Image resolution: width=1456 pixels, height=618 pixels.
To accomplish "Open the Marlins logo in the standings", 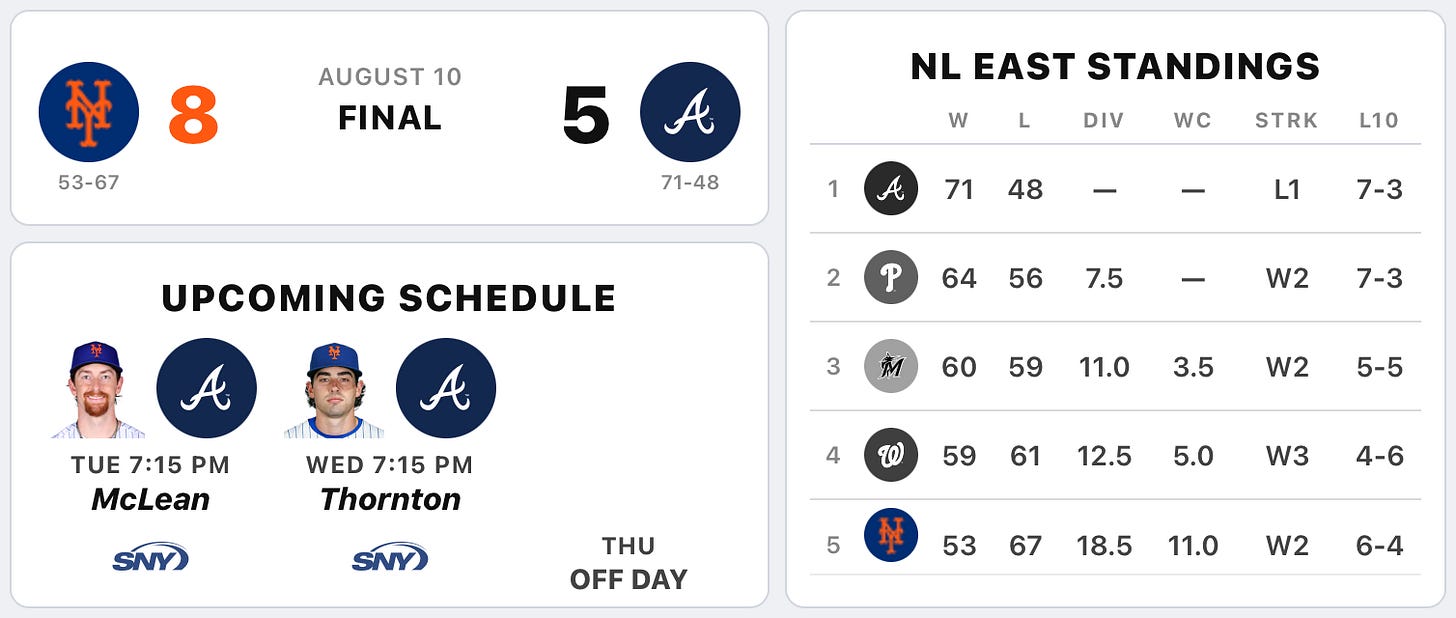I will pos(891,366).
